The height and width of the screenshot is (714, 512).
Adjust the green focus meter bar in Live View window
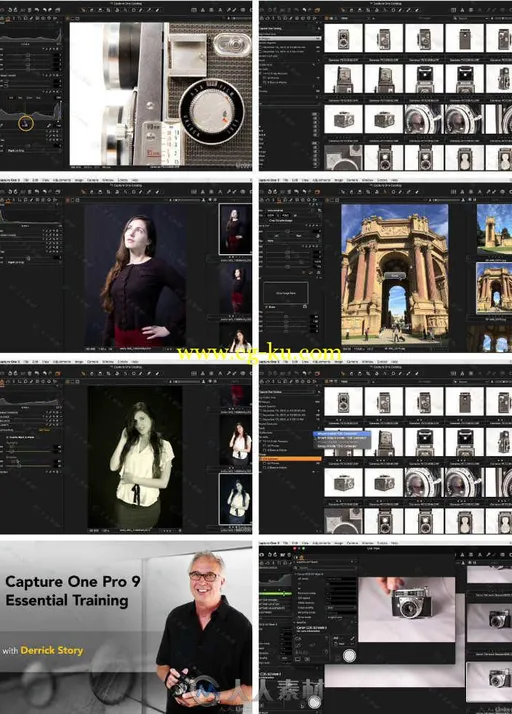coord(275,594)
